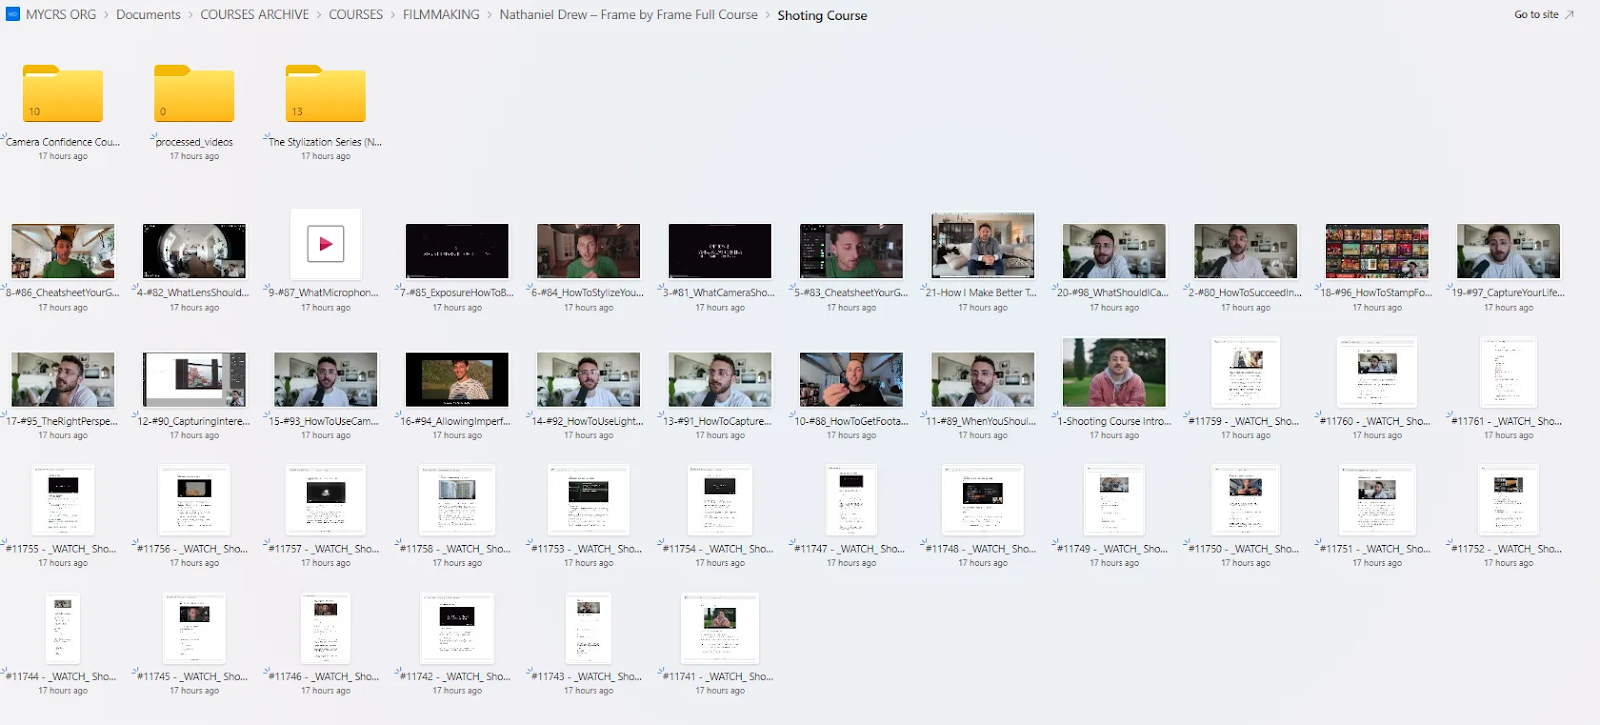Open the processed_videos folder
The image size is (1600, 725).
[x=194, y=95]
